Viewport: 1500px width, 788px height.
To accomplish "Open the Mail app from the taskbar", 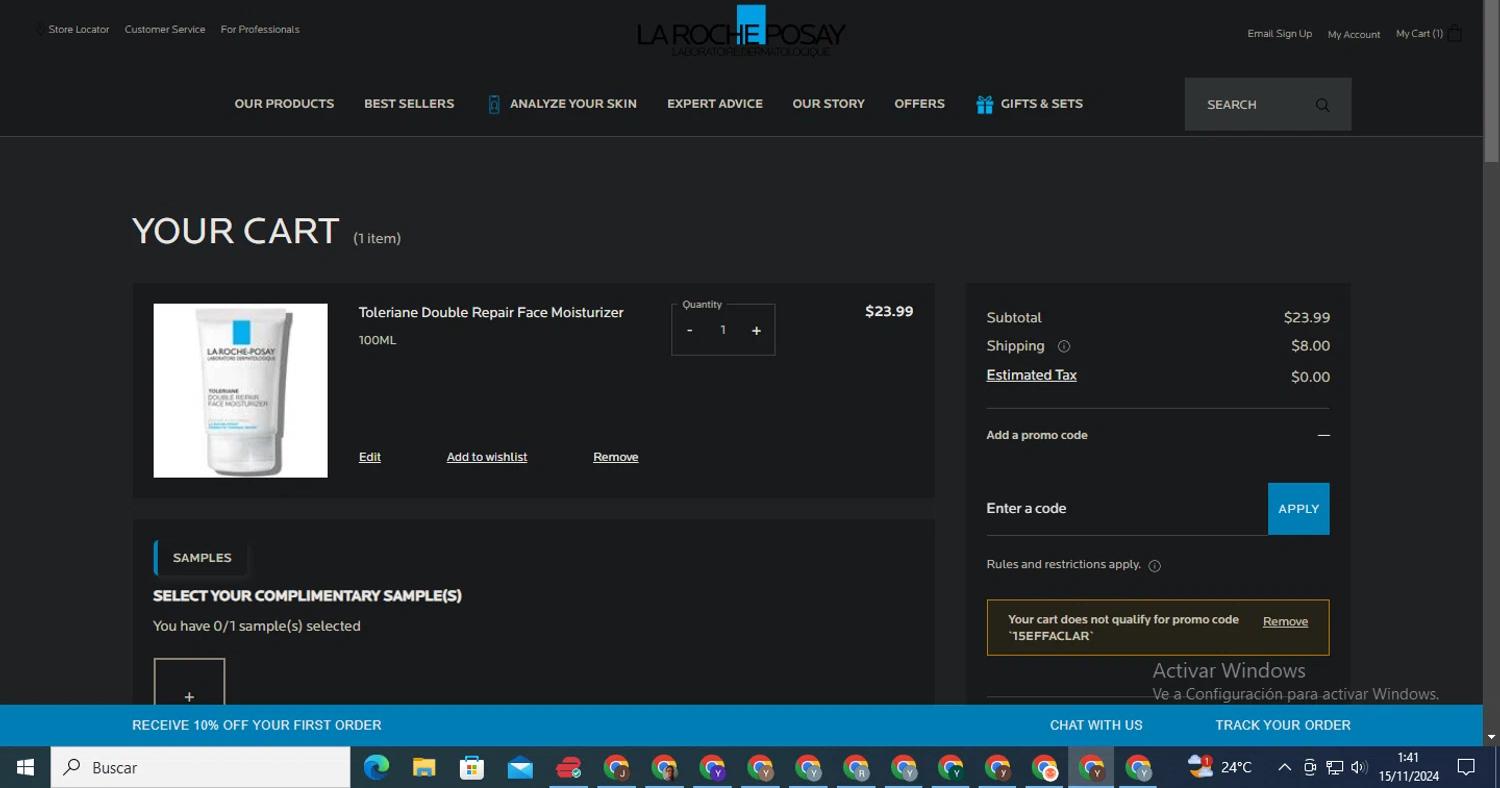I will [x=520, y=767].
